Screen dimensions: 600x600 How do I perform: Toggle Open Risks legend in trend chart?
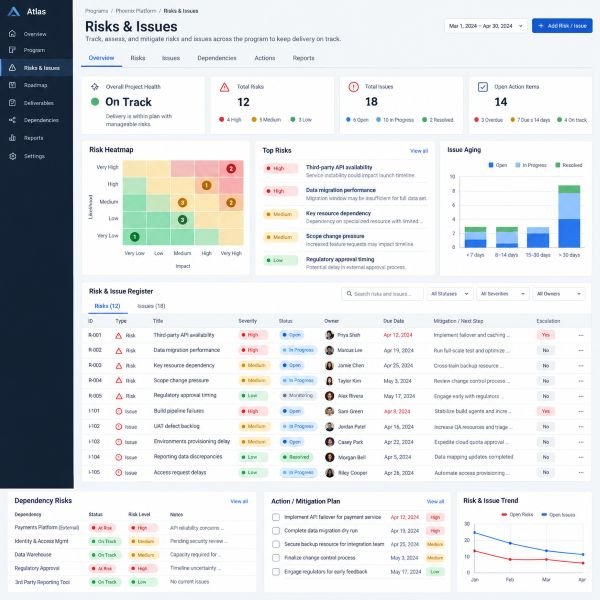(517, 515)
